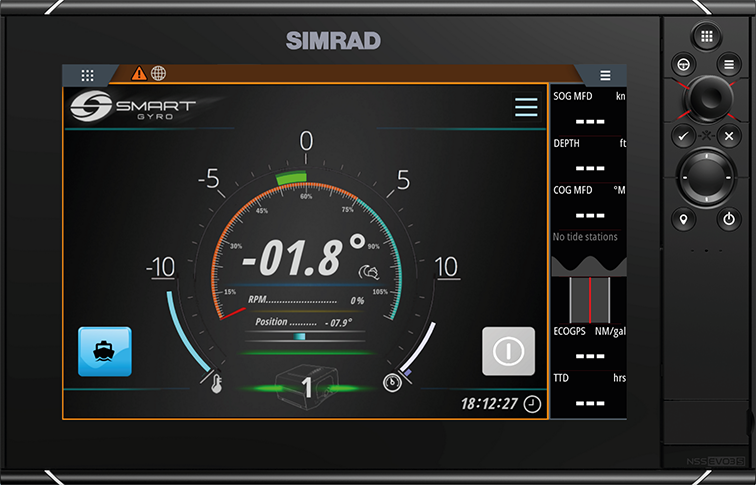
Task: Push the hardware checkmark Enter key
Action: coord(683,136)
